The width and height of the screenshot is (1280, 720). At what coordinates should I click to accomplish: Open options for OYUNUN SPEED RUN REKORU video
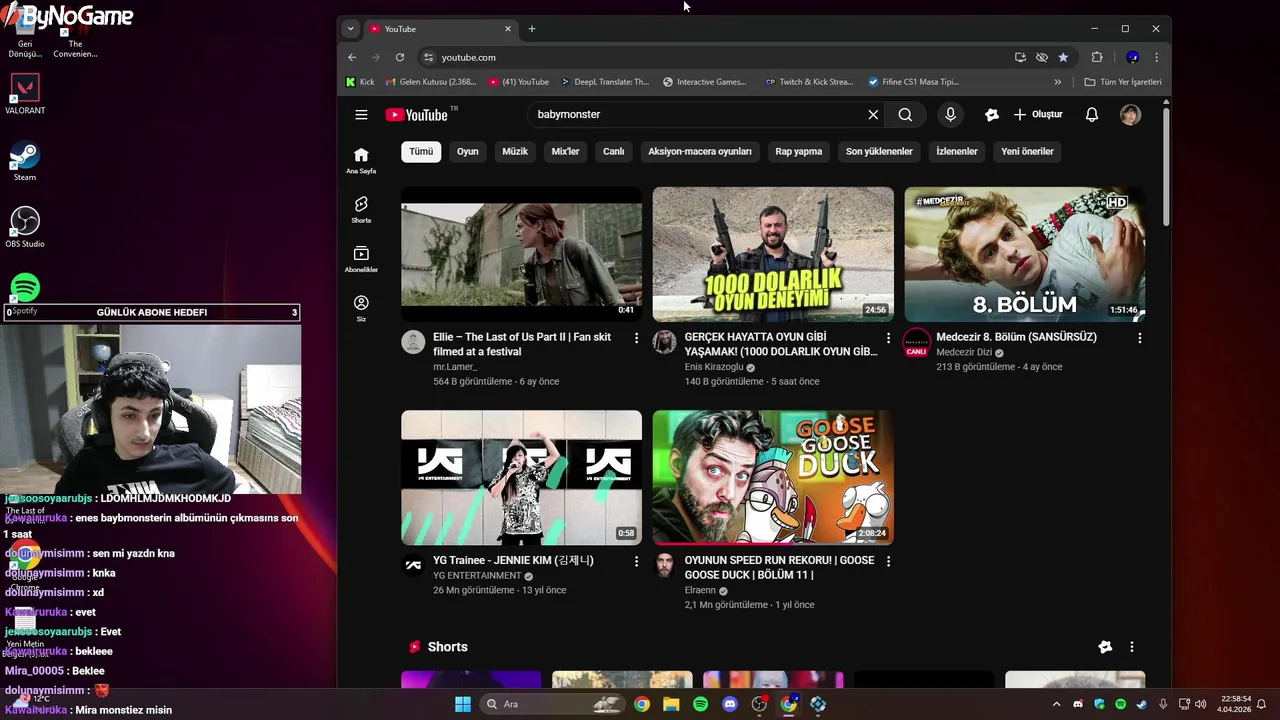[888, 562]
